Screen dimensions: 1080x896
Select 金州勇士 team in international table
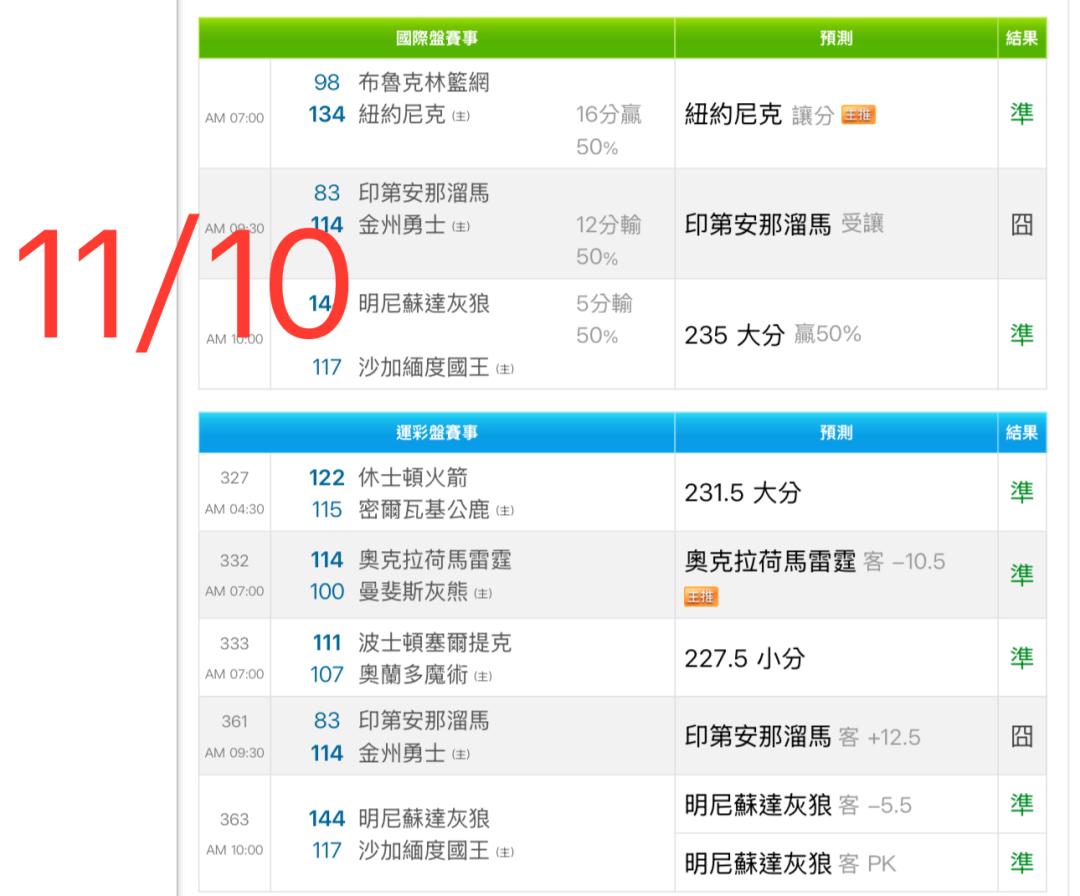(402, 225)
